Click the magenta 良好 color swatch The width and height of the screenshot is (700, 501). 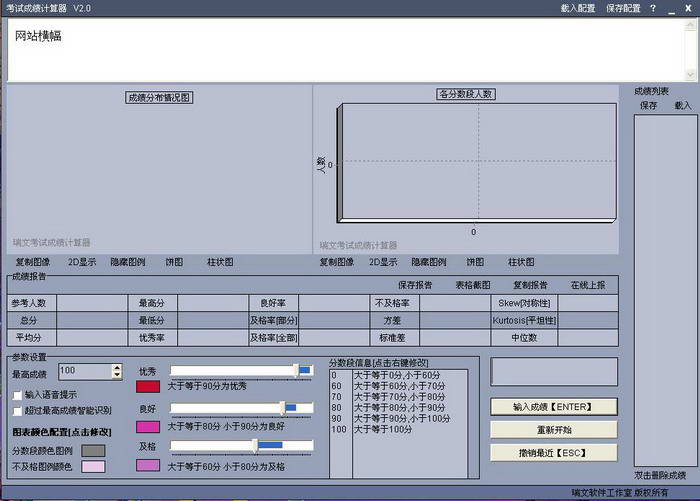[x=148, y=427]
